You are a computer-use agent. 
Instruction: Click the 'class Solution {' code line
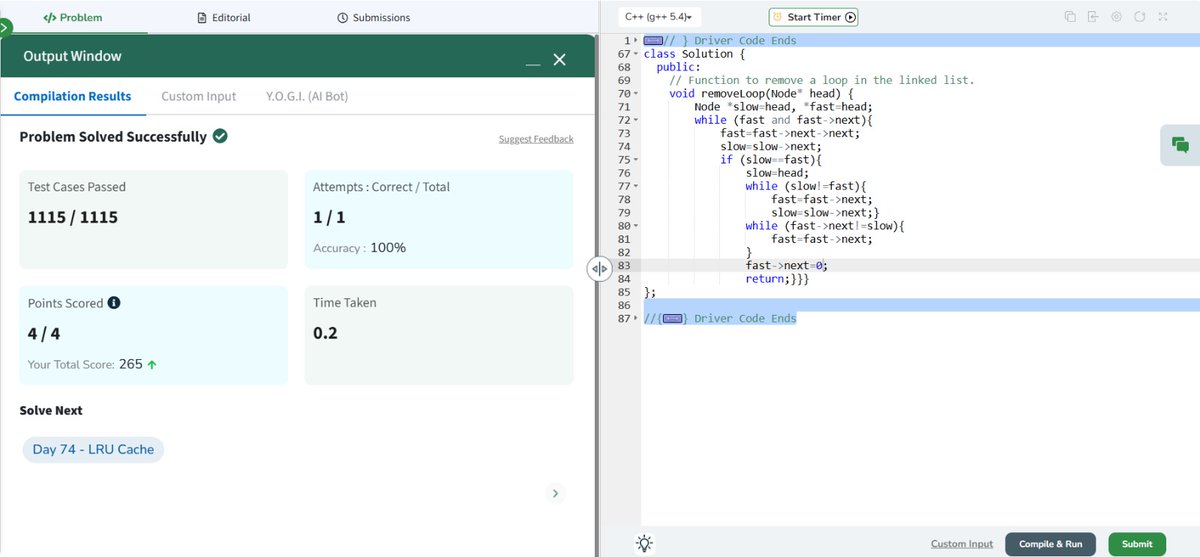pos(694,53)
